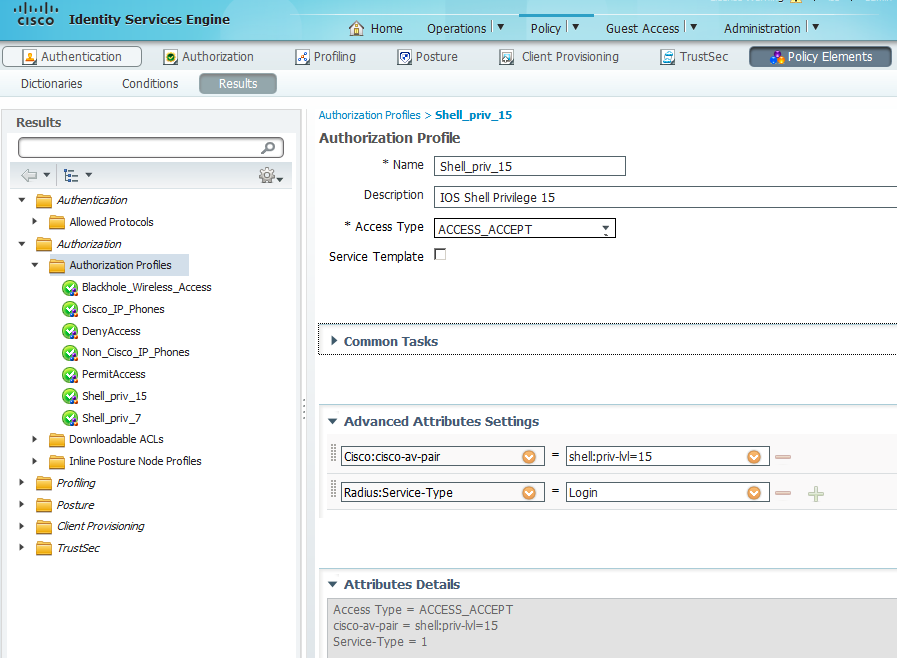
Task: Collapse the Advanced Attributes Settings section
Action: (x=332, y=421)
